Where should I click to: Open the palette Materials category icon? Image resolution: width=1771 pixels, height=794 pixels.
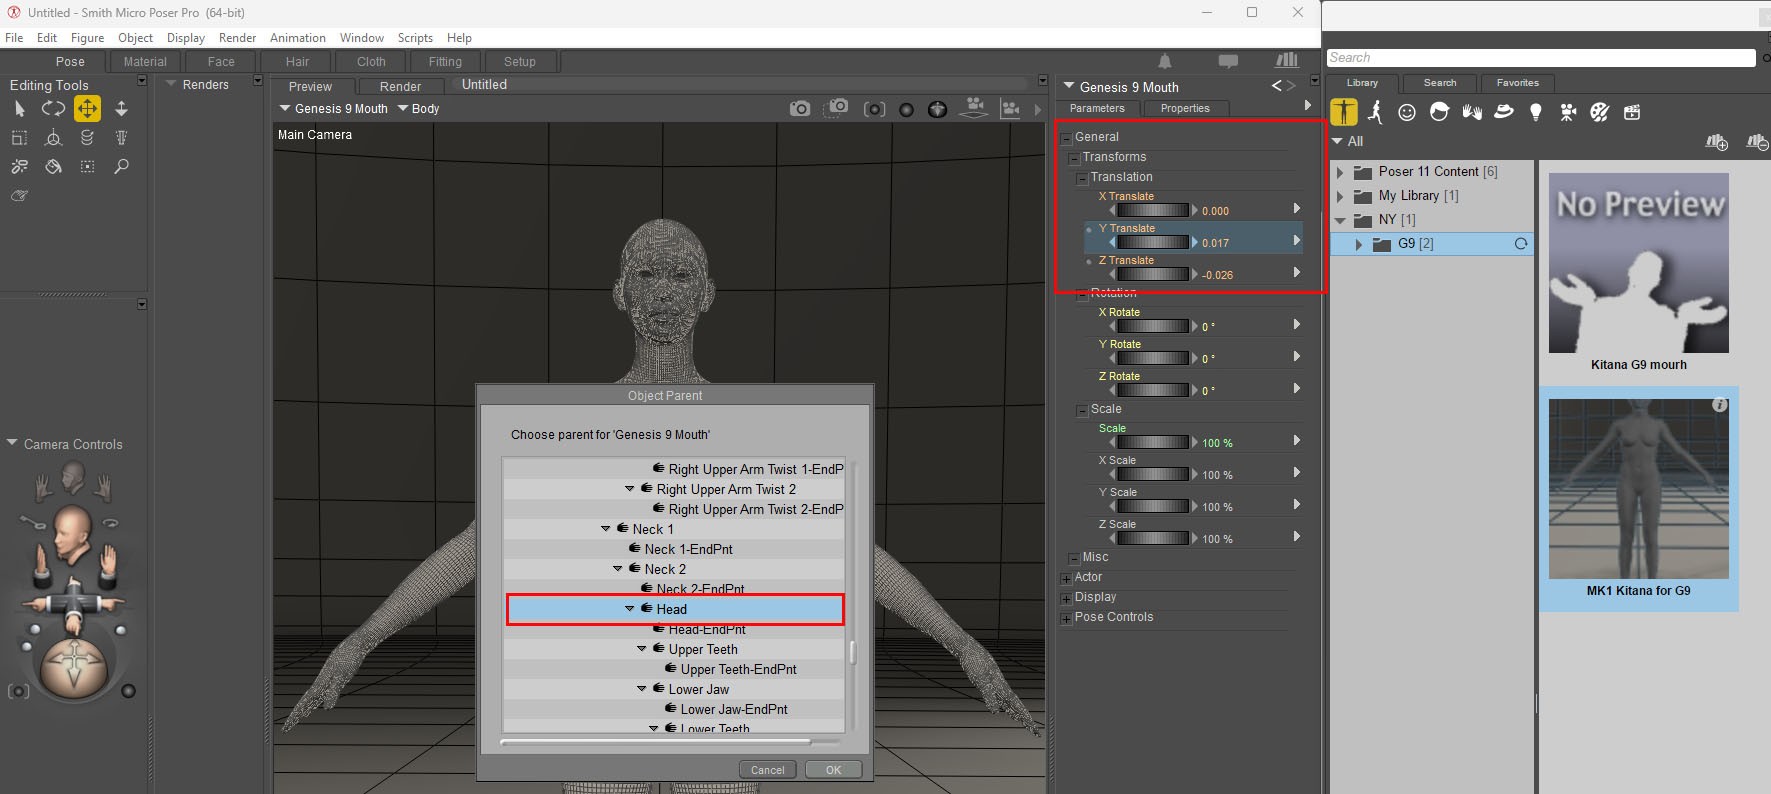pyautogui.click(x=1600, y=112)
